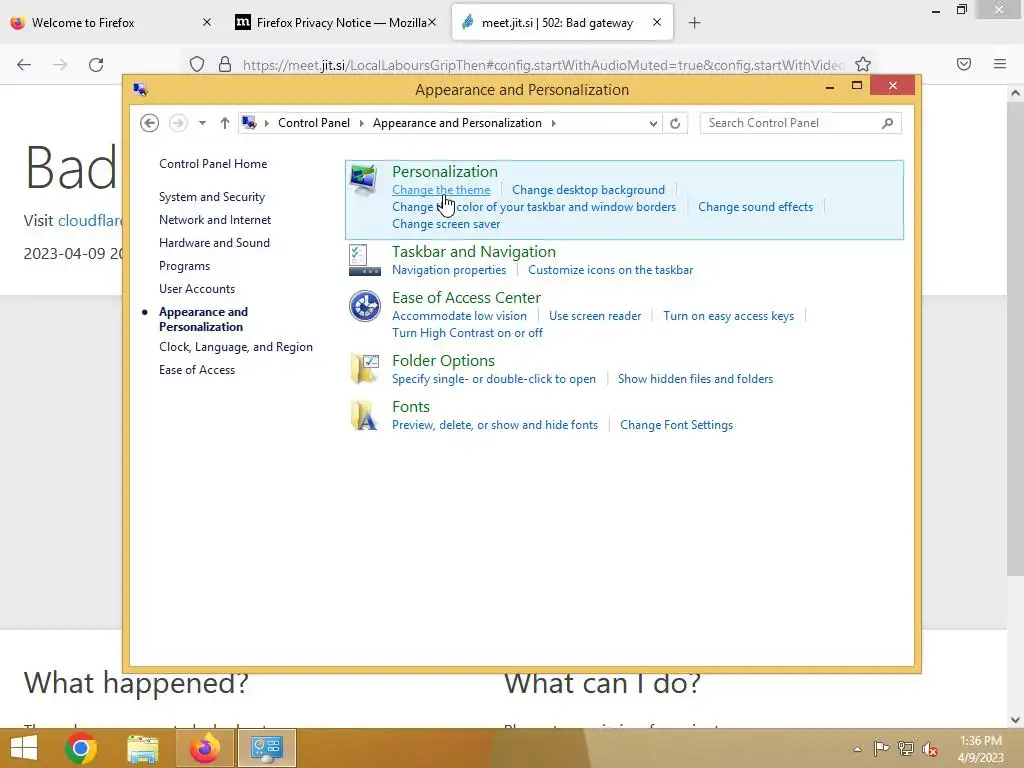Click Accommodate low vision link
The image size is (1024, 768).
(459, 315)
